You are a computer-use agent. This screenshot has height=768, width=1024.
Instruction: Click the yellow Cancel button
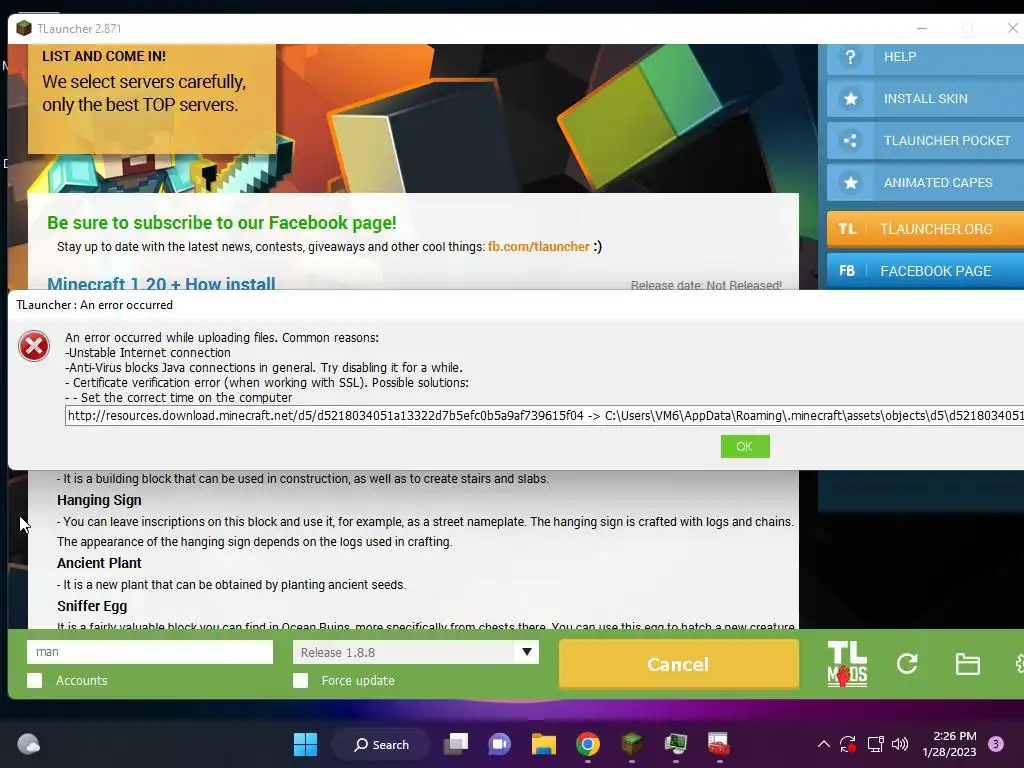[x=679, y=664]
